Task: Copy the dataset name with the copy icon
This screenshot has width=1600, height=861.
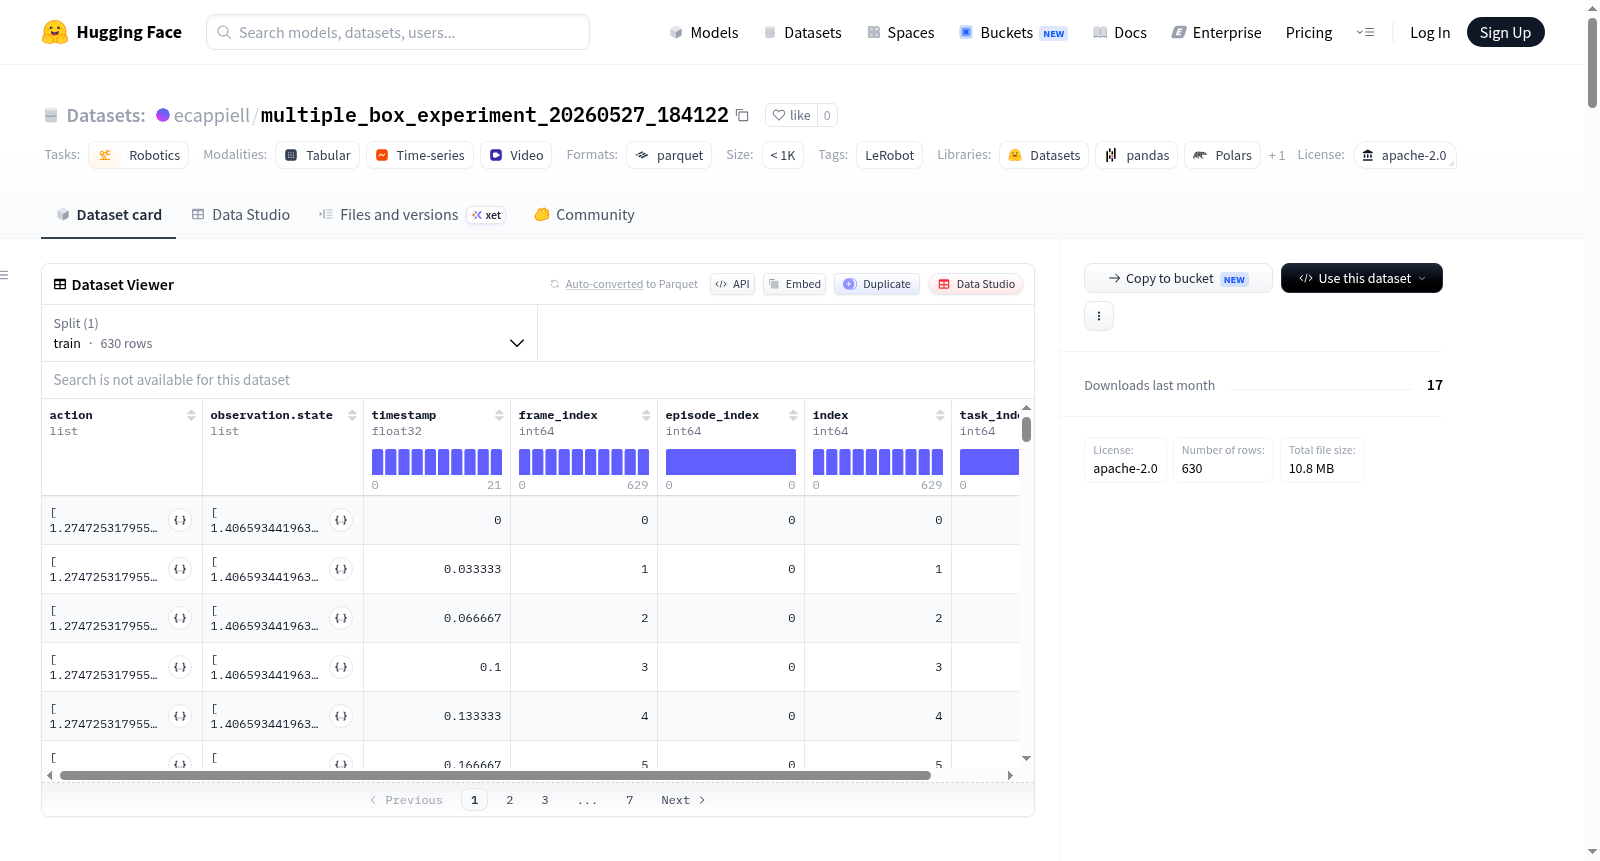Action: click(x=742, y=115)
